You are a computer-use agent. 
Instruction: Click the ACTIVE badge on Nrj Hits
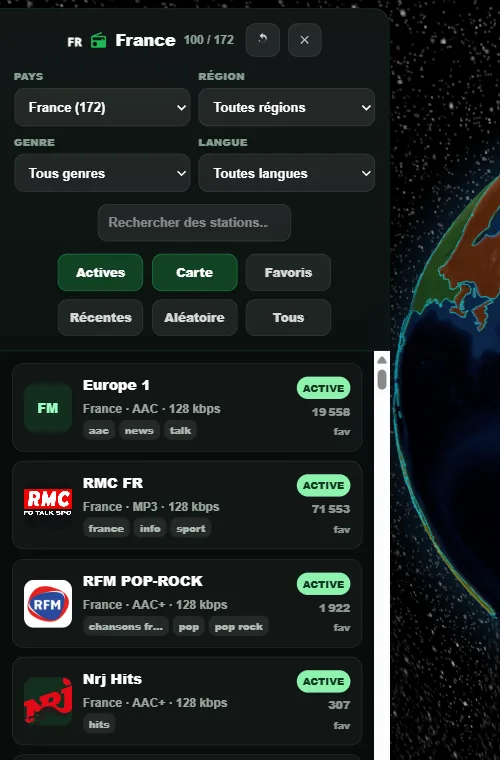click(x=324, y=681)
